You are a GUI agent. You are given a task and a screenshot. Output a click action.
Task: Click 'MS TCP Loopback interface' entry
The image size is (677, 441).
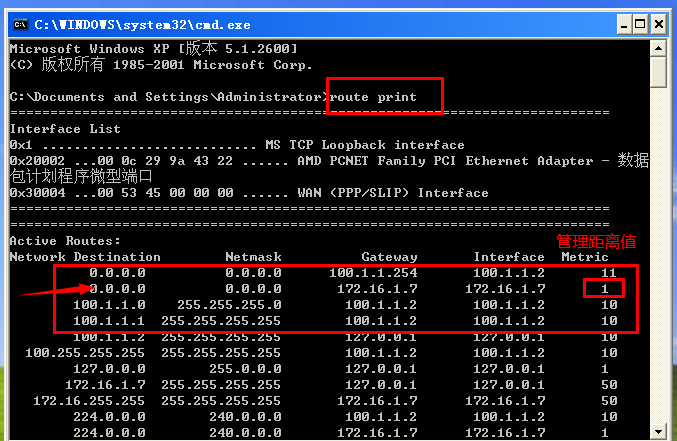tap(365, 145)
